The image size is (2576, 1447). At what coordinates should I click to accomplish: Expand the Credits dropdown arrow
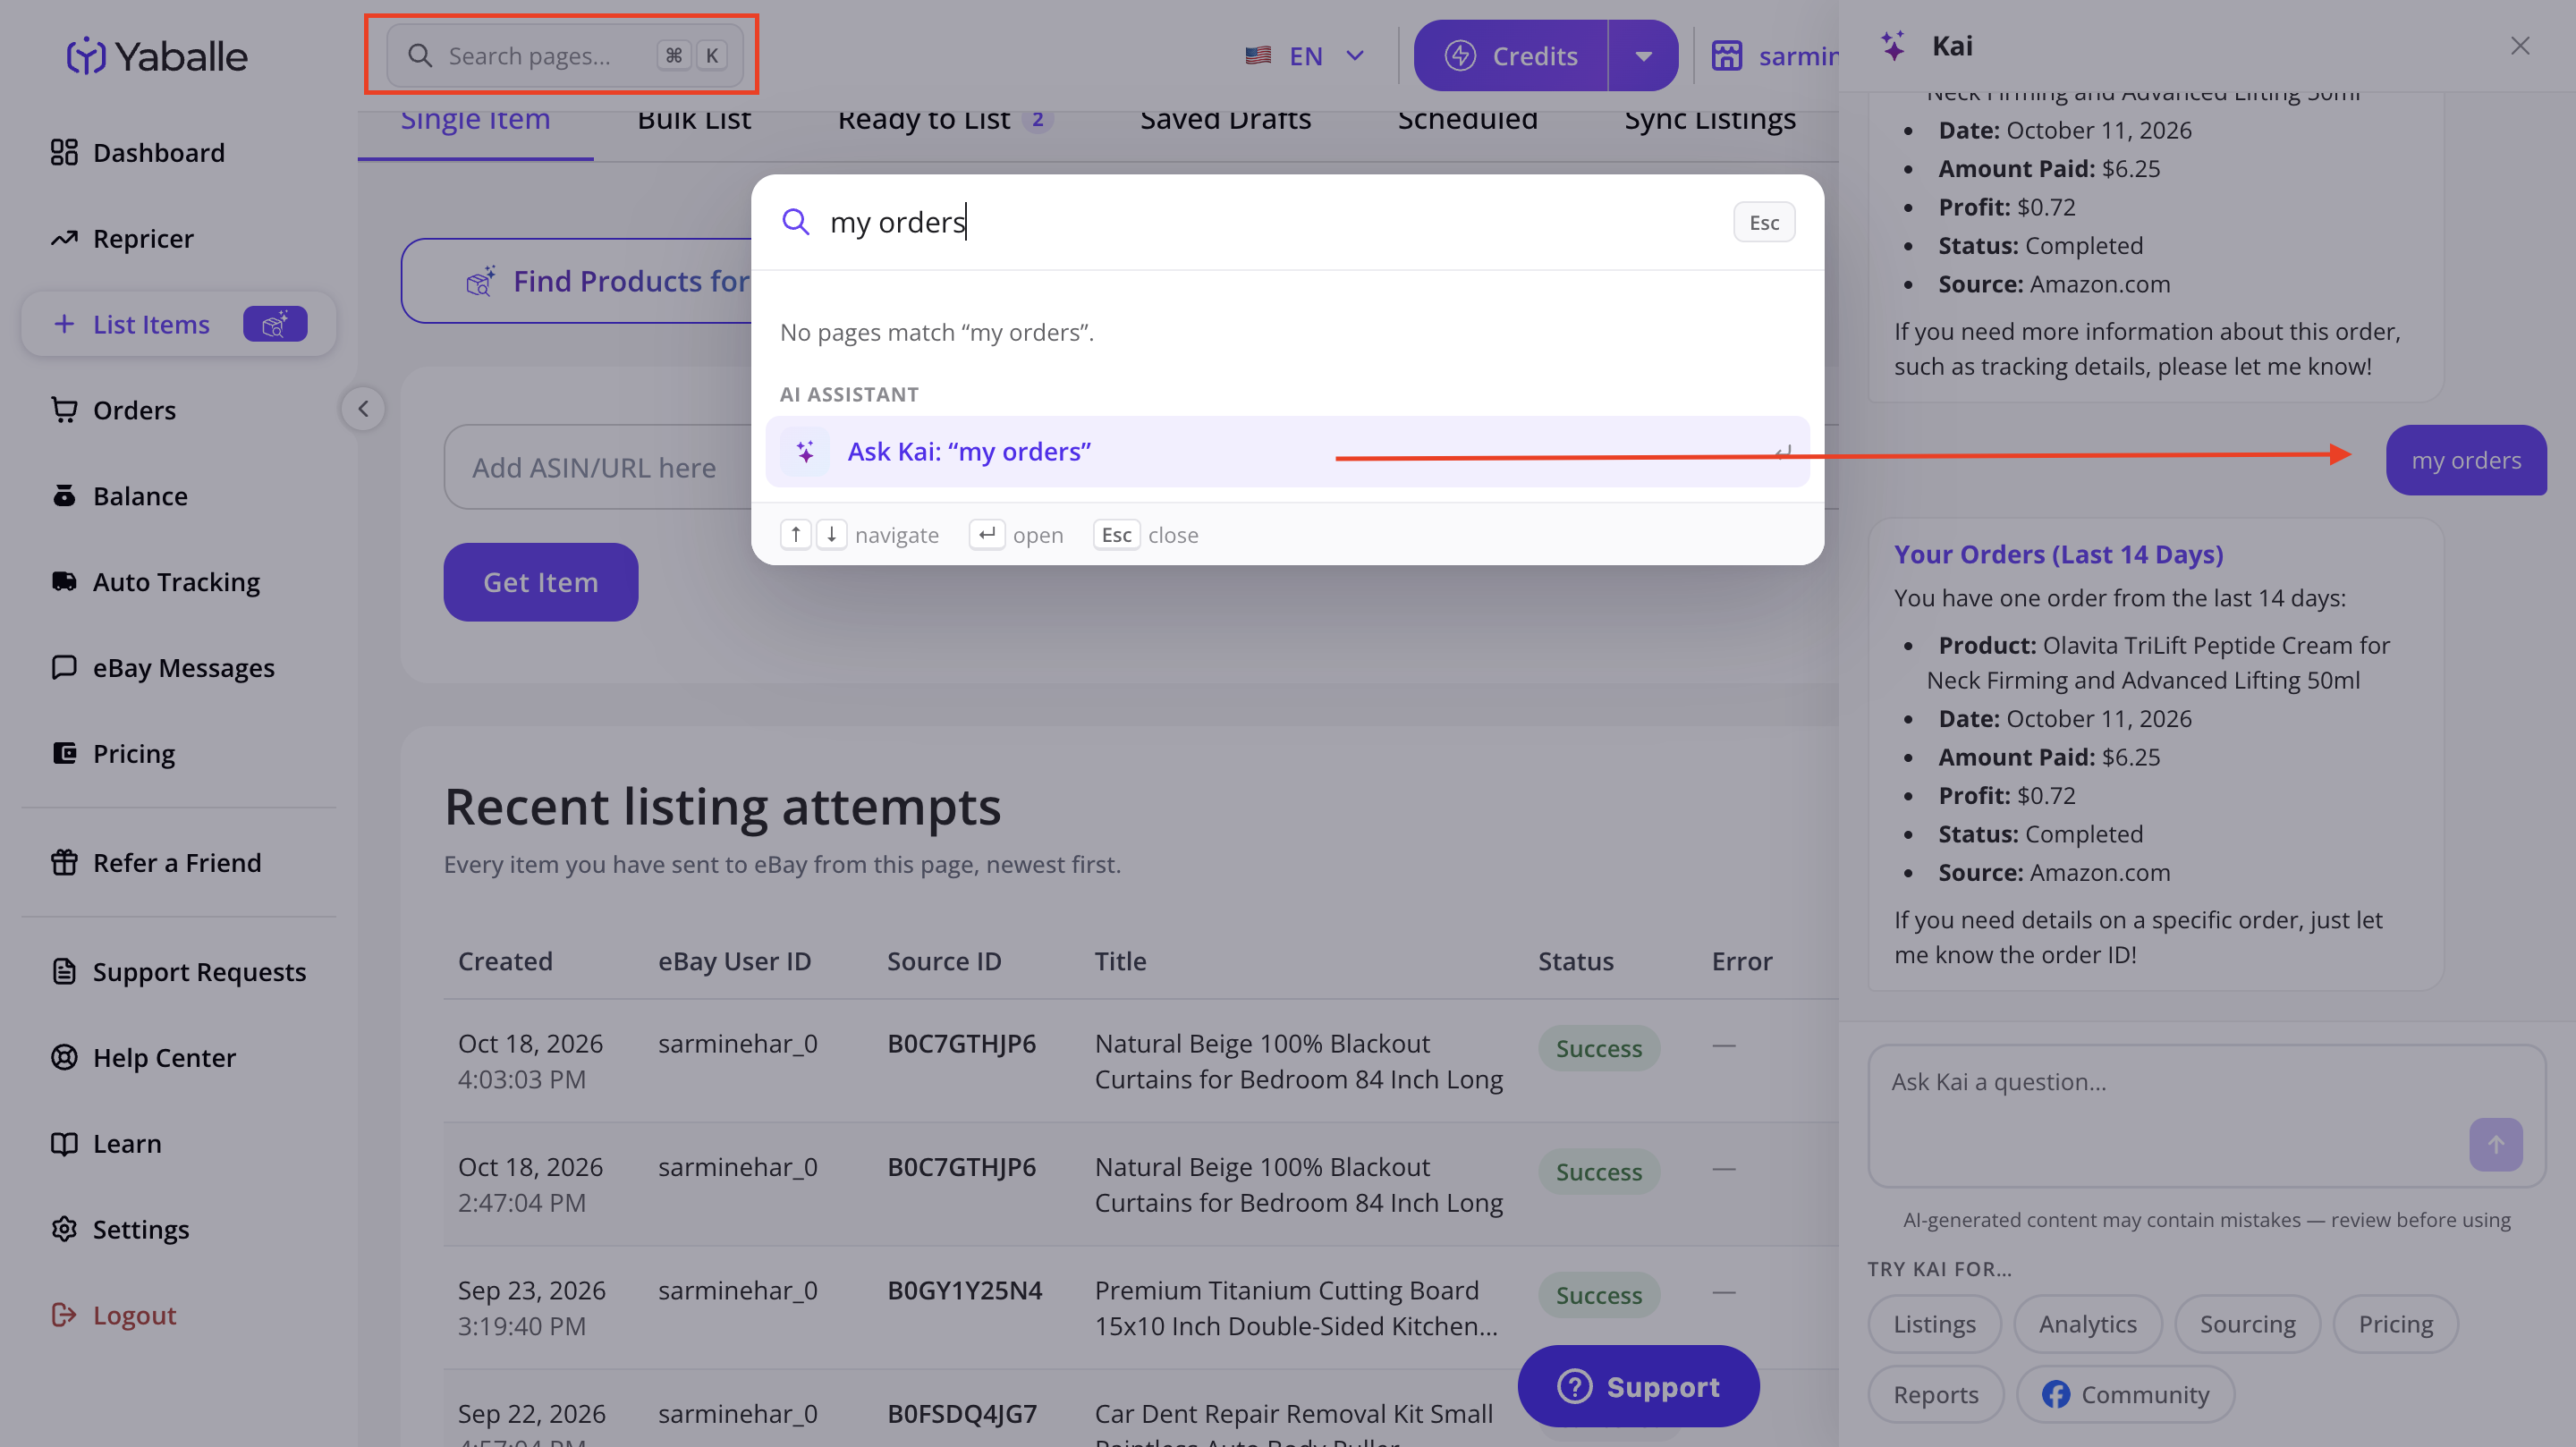tap(1643, 56)
